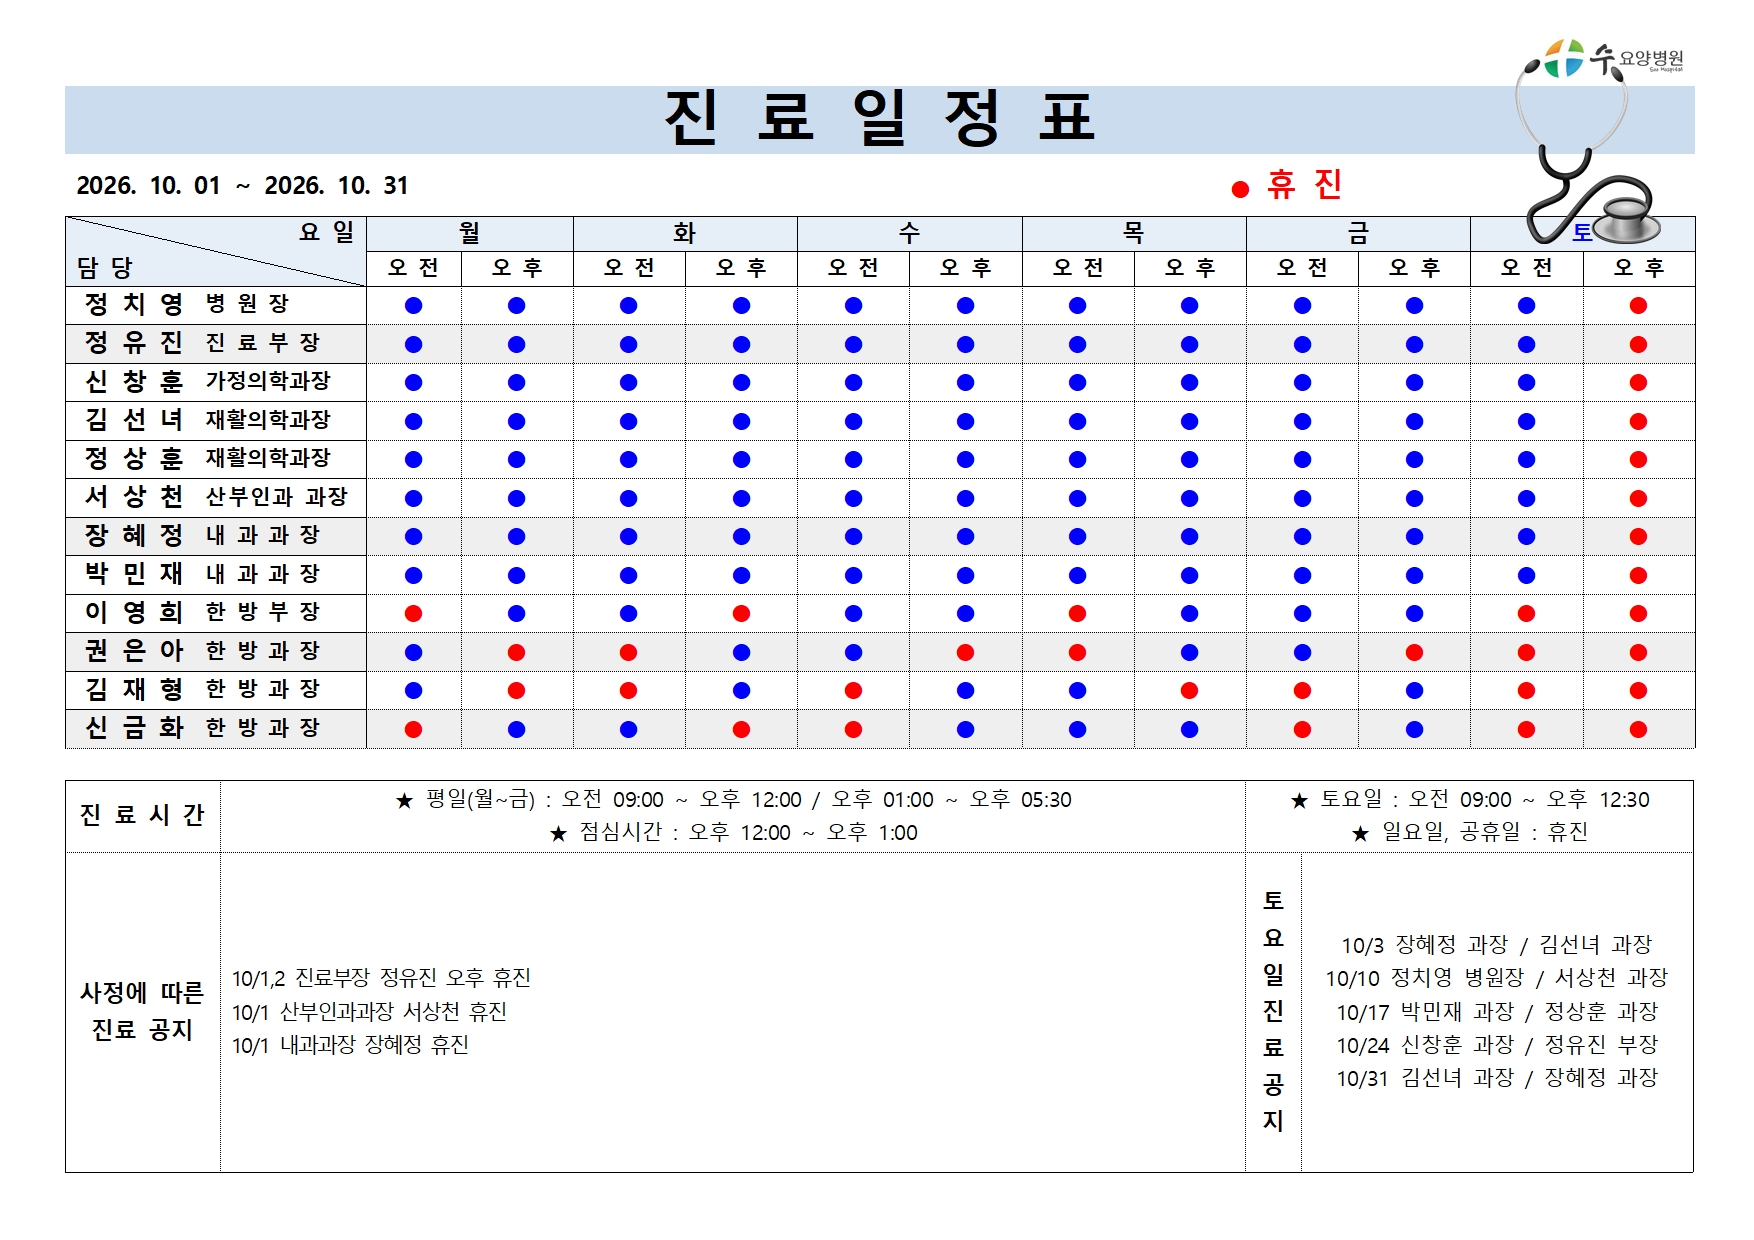The height and width of the screenshot is (1240, 1754).
Task: Click 장혜정 Wednesday afternoon blue dot
Action: 965,536
